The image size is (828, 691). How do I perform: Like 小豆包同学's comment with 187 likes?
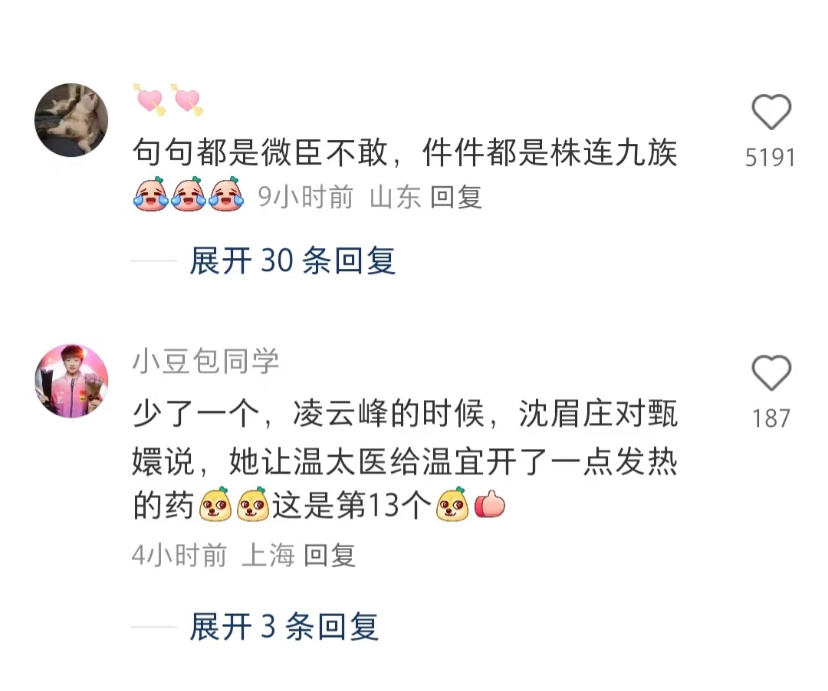(x=771, y=373)
